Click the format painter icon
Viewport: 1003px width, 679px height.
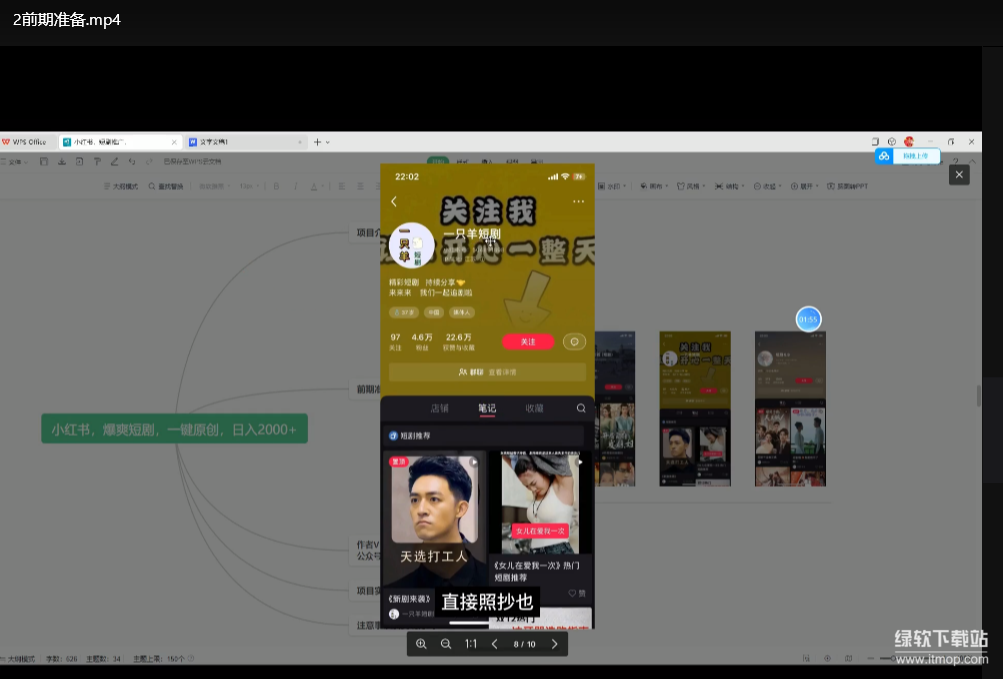97,162
